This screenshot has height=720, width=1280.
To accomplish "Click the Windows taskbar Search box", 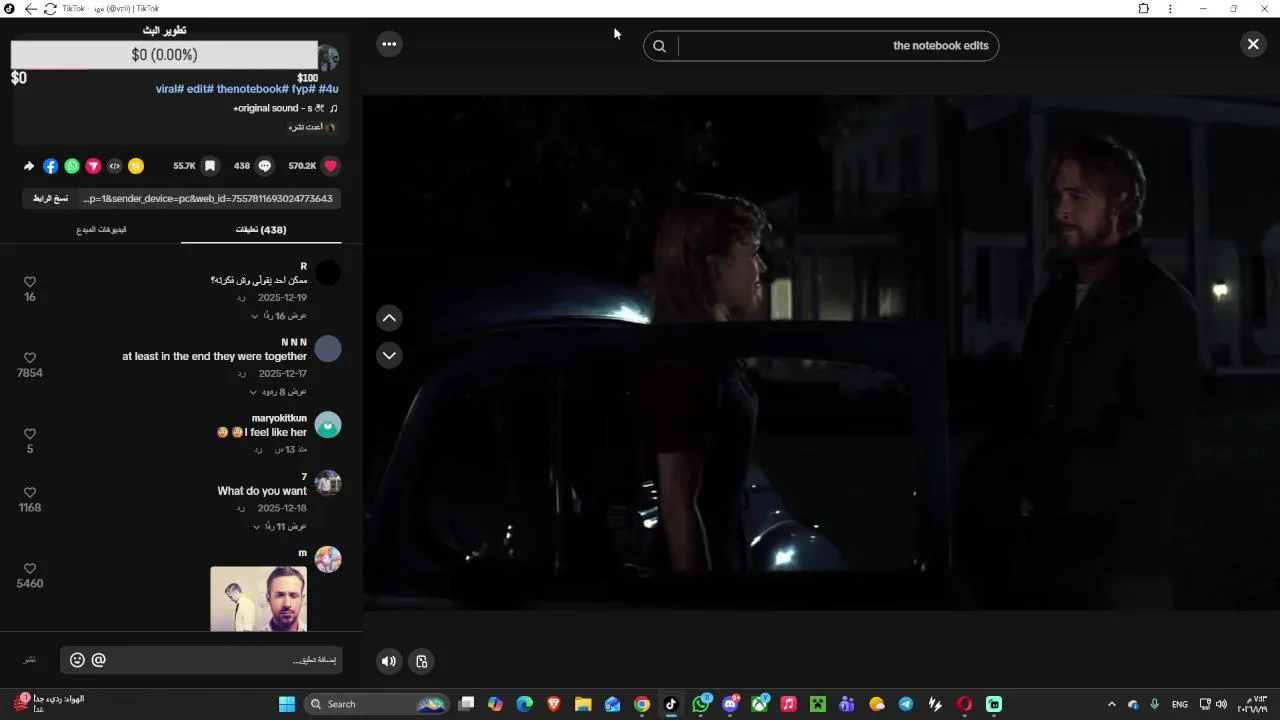I will (376, 704).
